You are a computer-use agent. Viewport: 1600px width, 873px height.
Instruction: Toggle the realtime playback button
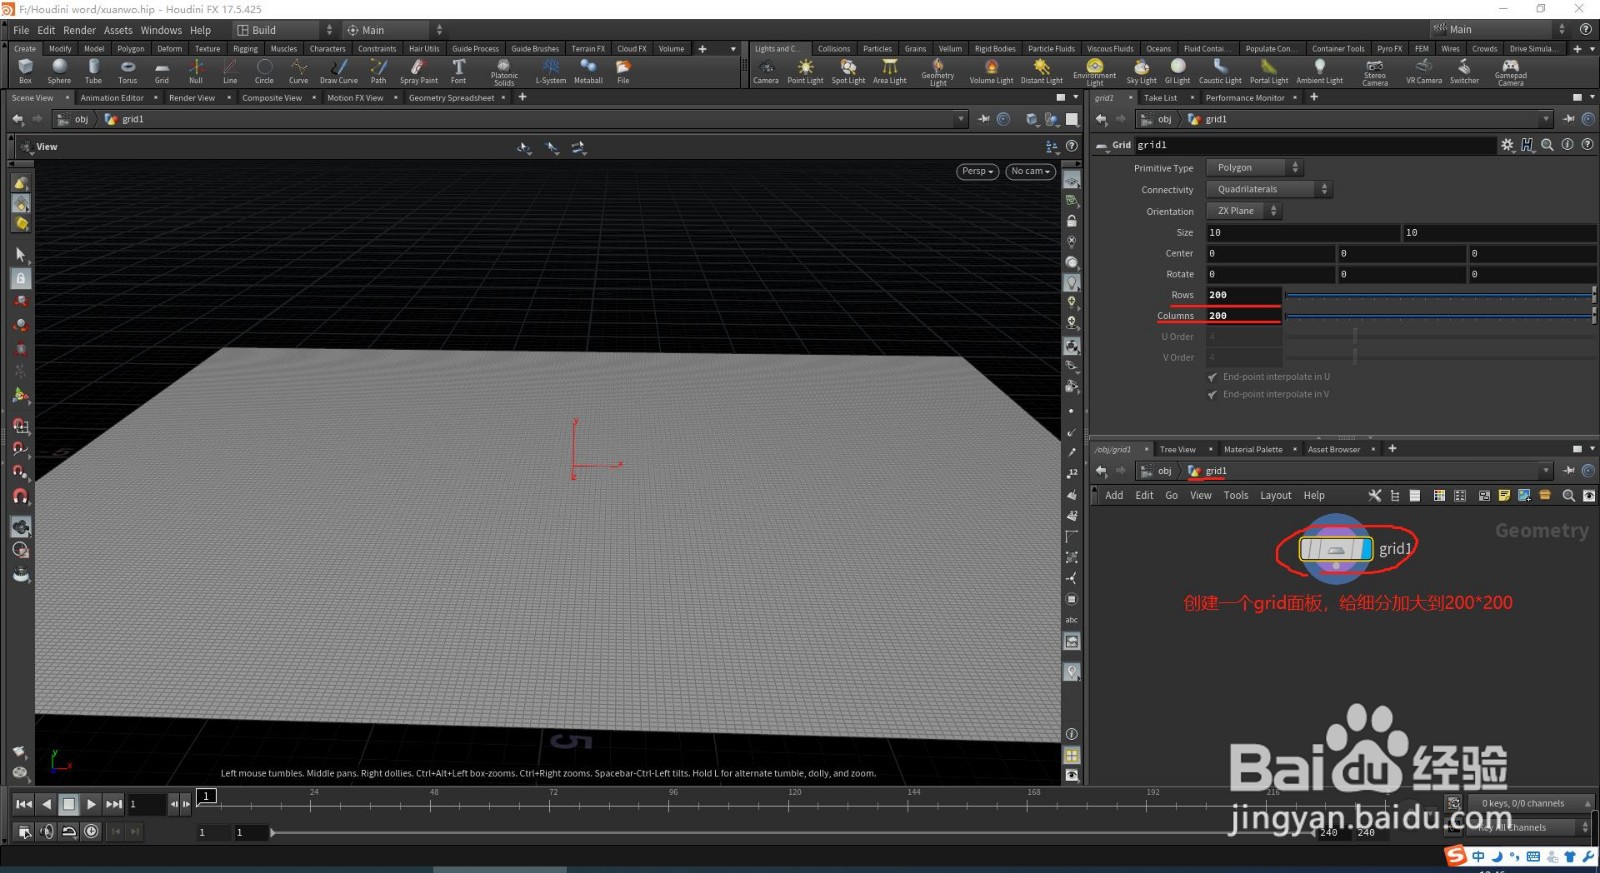91,831
